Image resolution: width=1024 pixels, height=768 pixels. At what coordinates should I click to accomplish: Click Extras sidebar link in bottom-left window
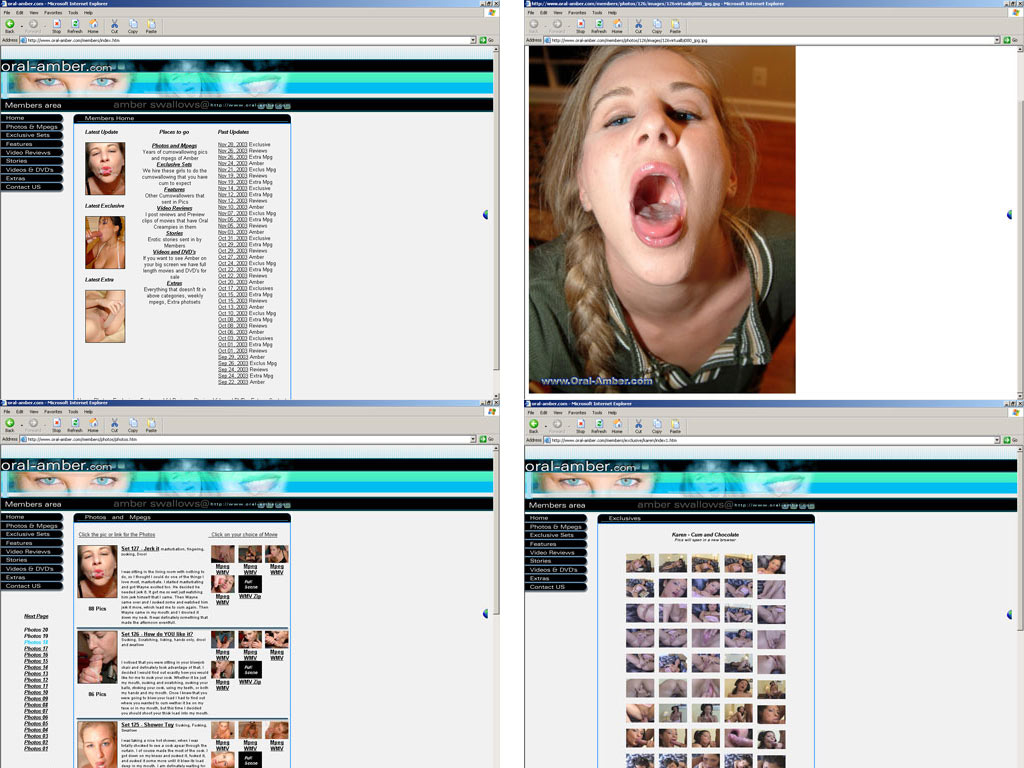[31, 577]
